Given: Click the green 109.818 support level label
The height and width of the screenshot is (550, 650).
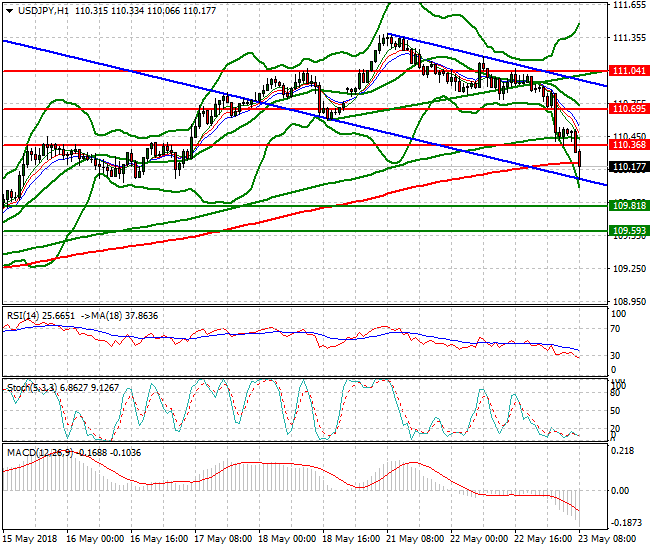Looking at the screenshot, I should coord(628,206).
